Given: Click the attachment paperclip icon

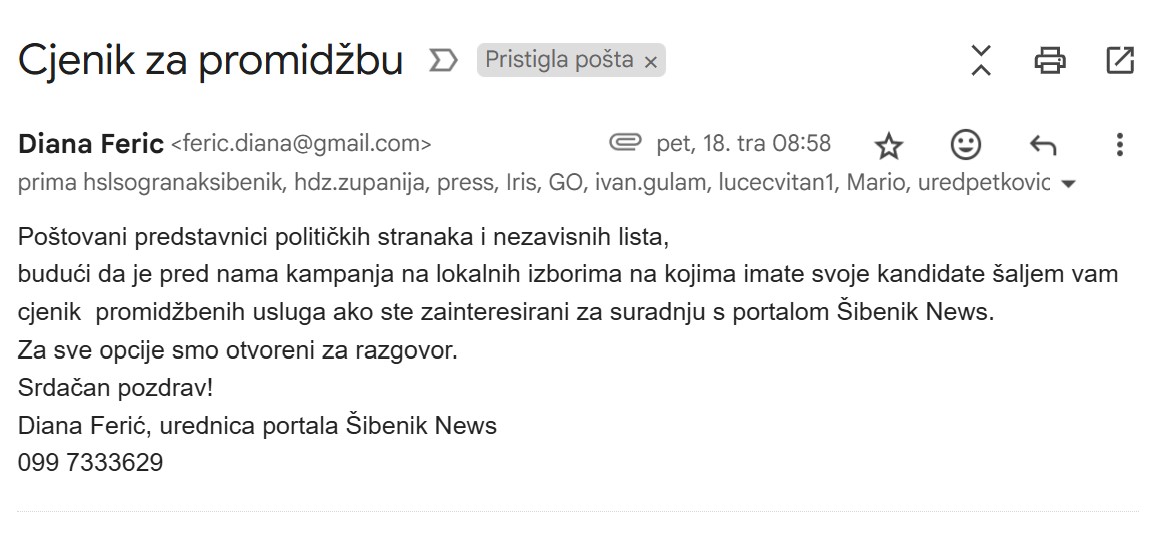Looking at the screenshot, I should [x=625, y=144].
